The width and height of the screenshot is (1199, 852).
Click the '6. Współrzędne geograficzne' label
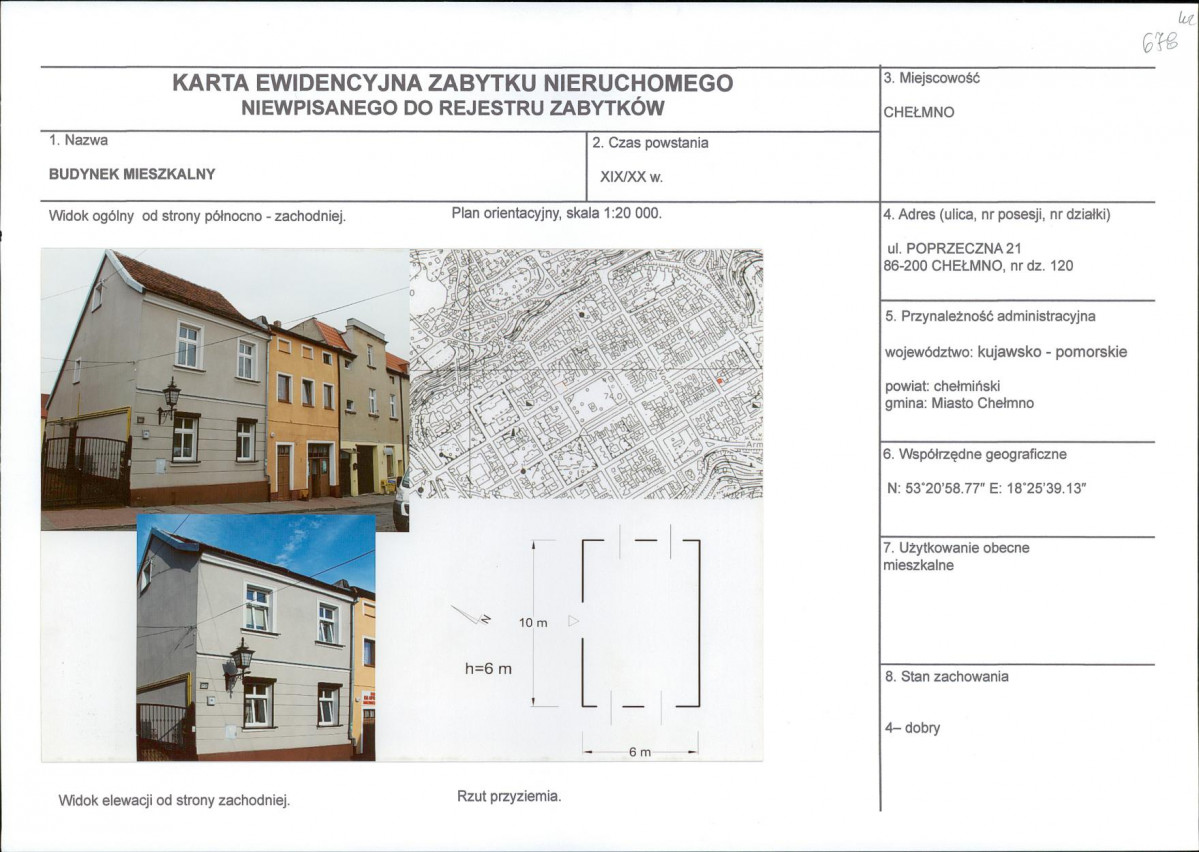[x=974, y=454]
